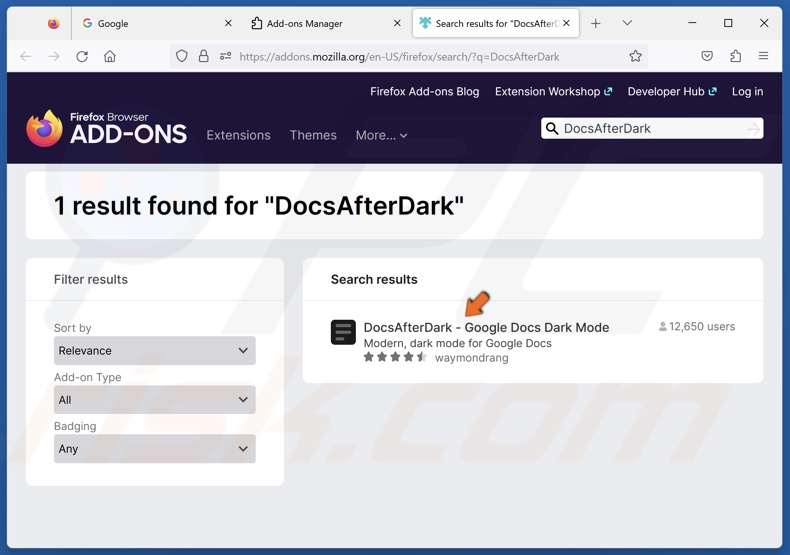This screenshot has height=555, width=790.
Task: Click the Search results heading
Action: click(x=374, y=280)
